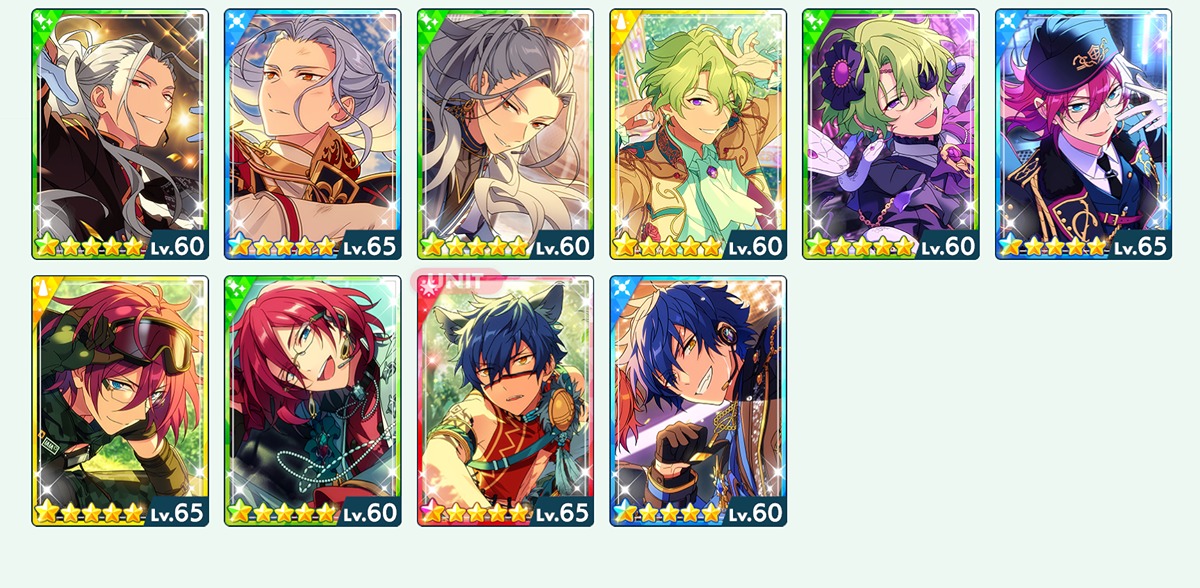Select the long gray-haired card with the white robe

click(x=505, y=134)
